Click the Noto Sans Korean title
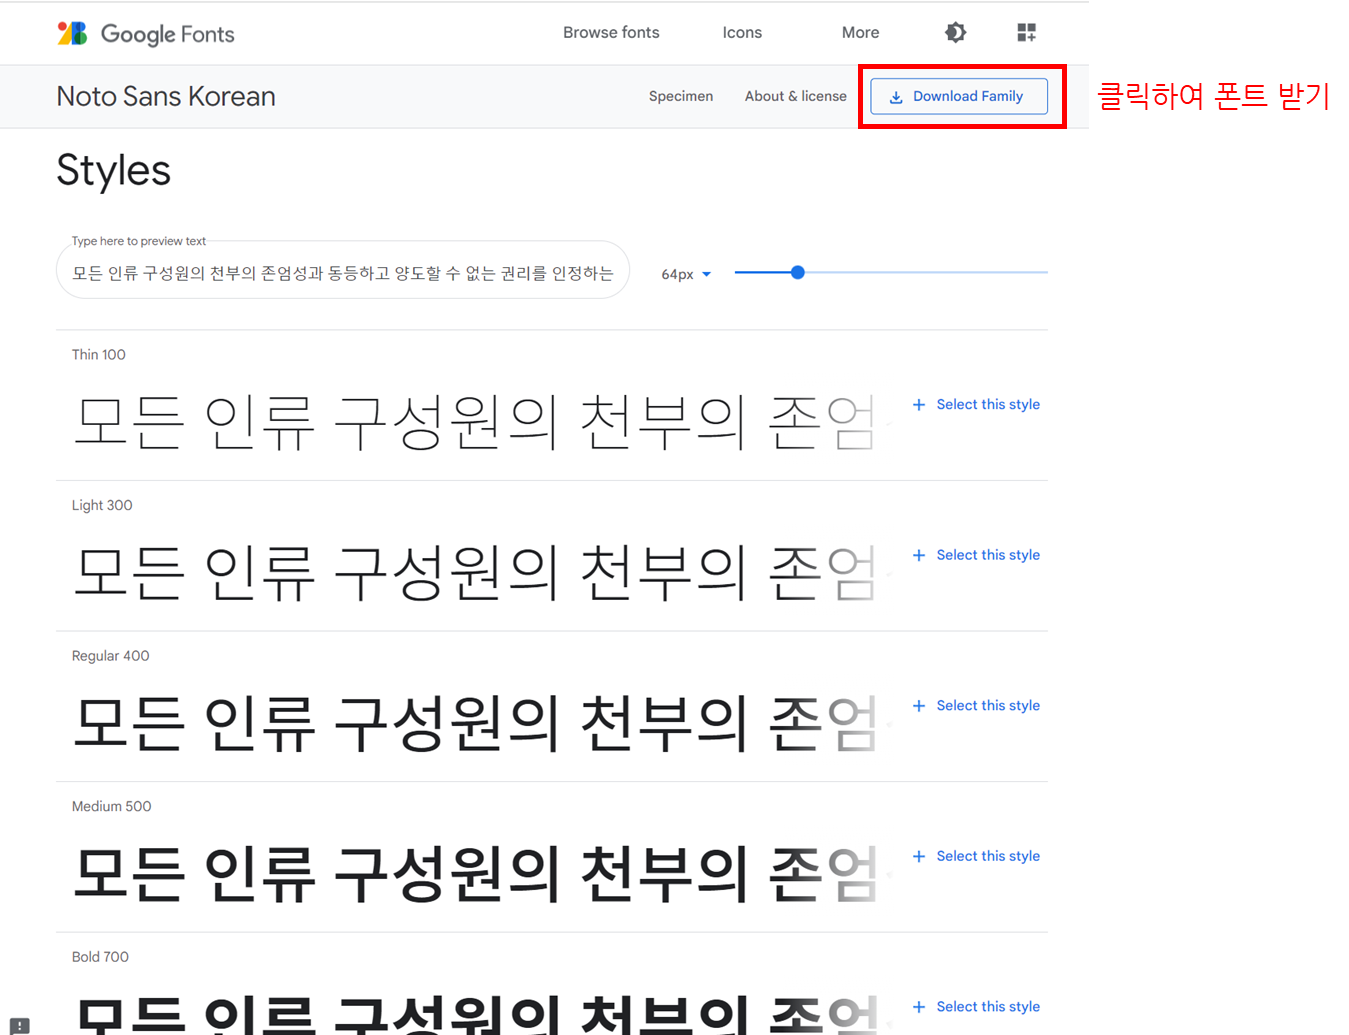This screenshot has height=1035, width=1349. point(166,96)
